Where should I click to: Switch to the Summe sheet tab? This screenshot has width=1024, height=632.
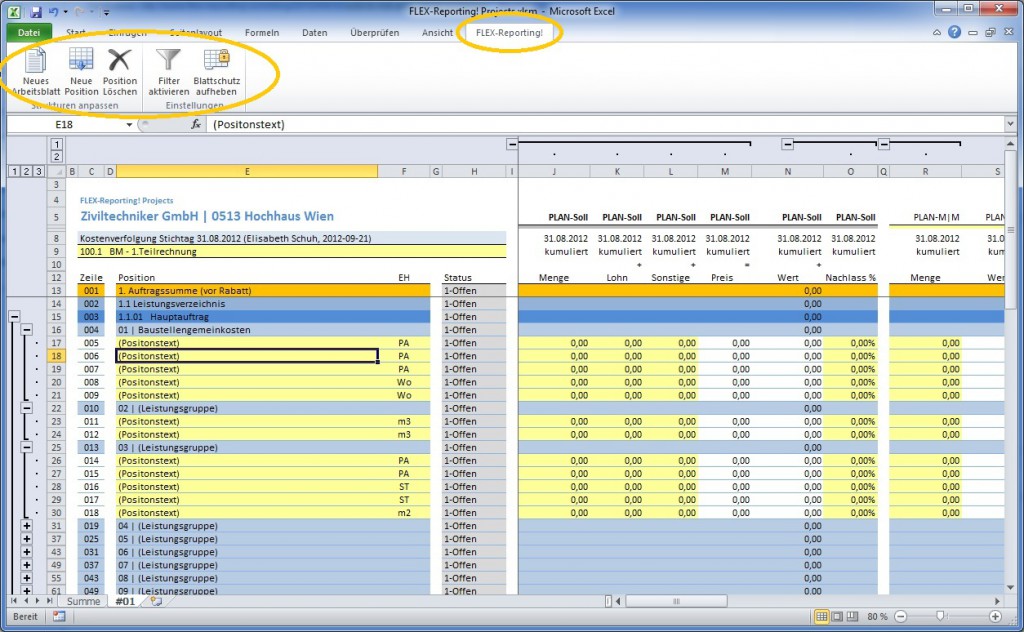(x=84, y=601)
